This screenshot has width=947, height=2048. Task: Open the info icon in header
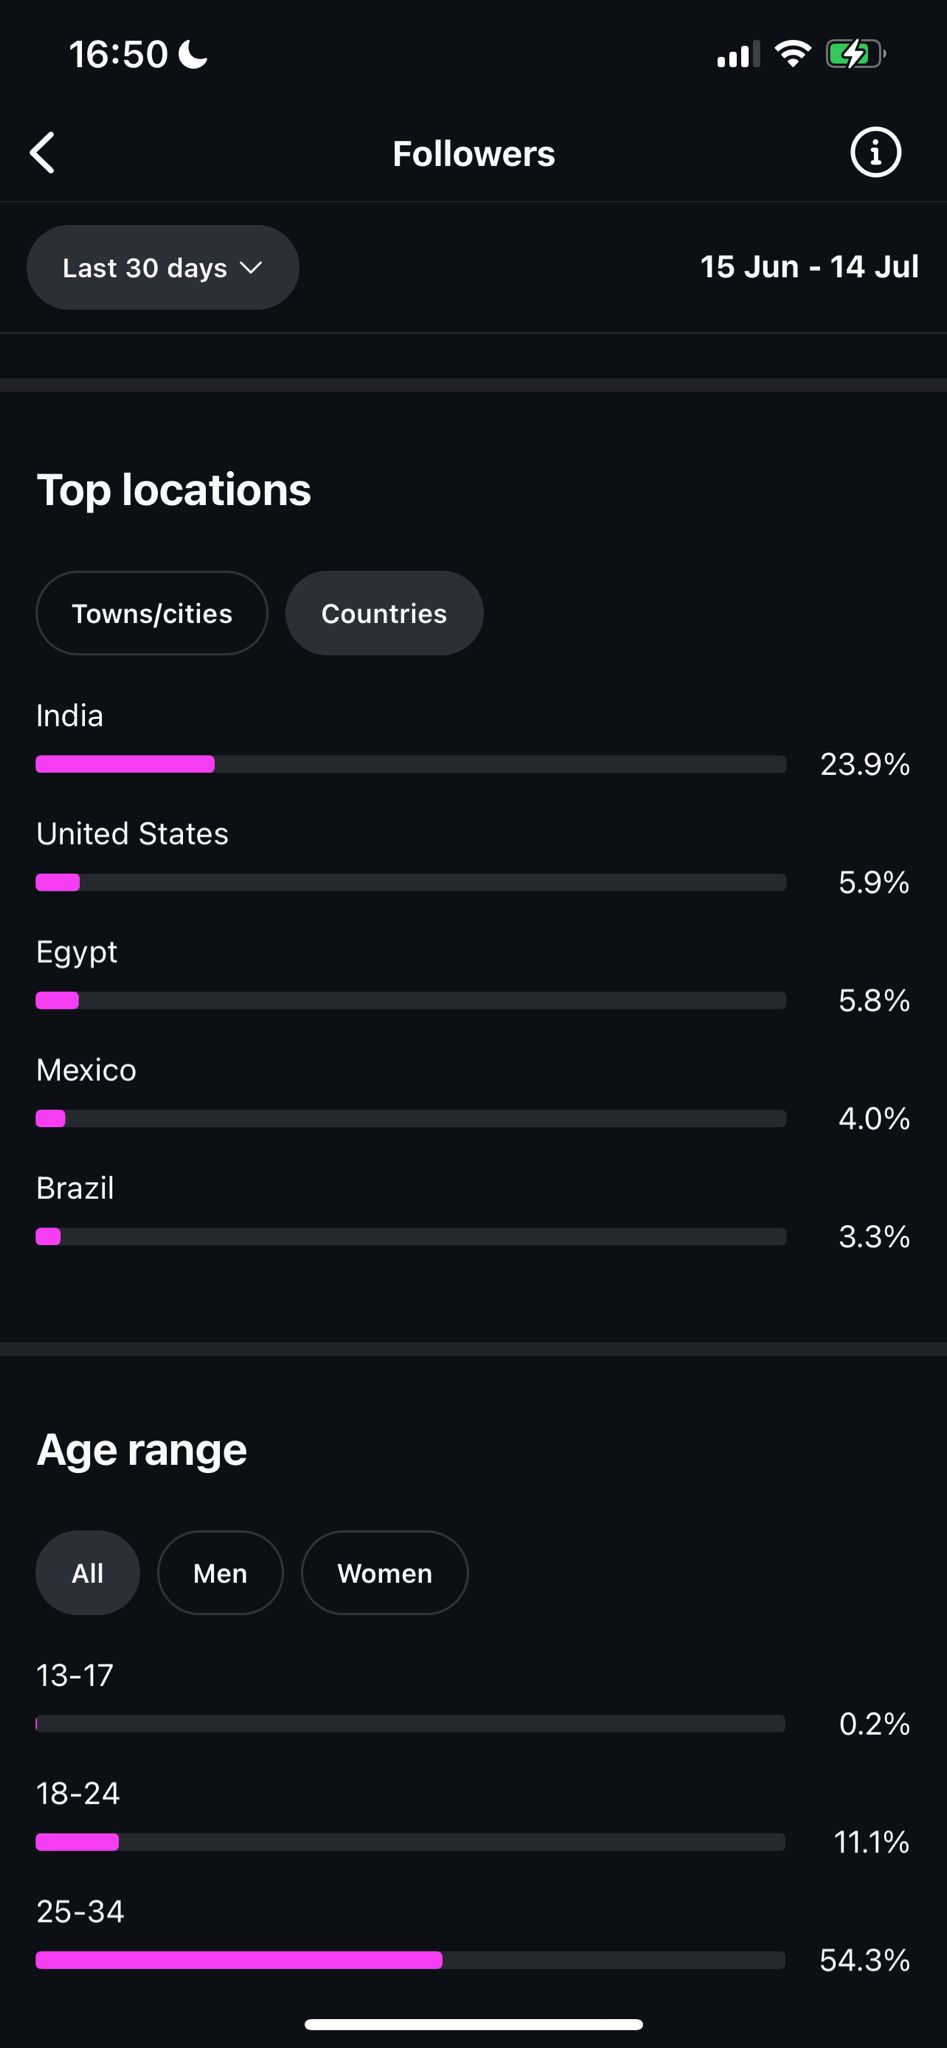coord(875,153)
